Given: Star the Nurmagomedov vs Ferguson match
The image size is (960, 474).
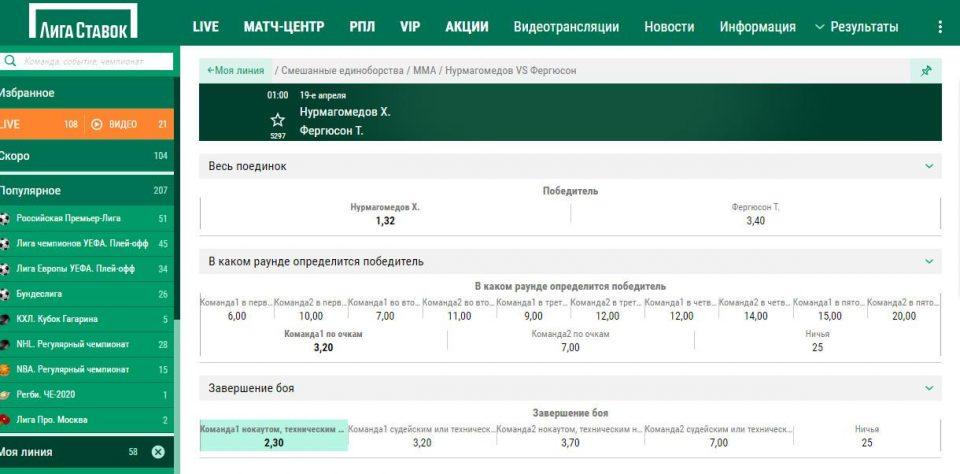Looking at the screenshot, I should click(277, 119).
